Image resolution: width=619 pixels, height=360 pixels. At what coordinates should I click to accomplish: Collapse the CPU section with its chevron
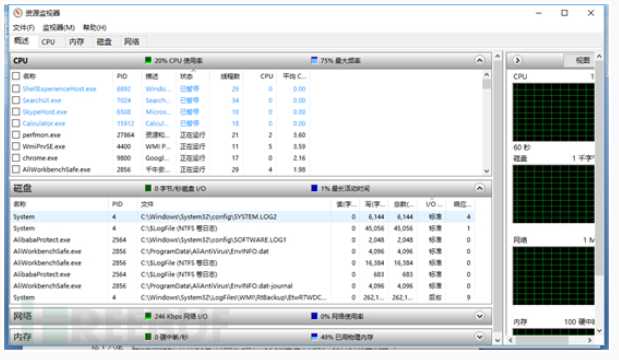point(479,60)
